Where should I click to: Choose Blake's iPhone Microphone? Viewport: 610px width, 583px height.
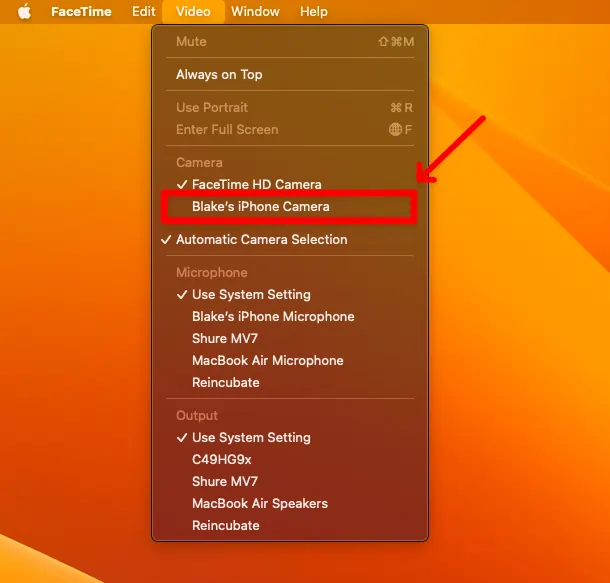[290, 317]
